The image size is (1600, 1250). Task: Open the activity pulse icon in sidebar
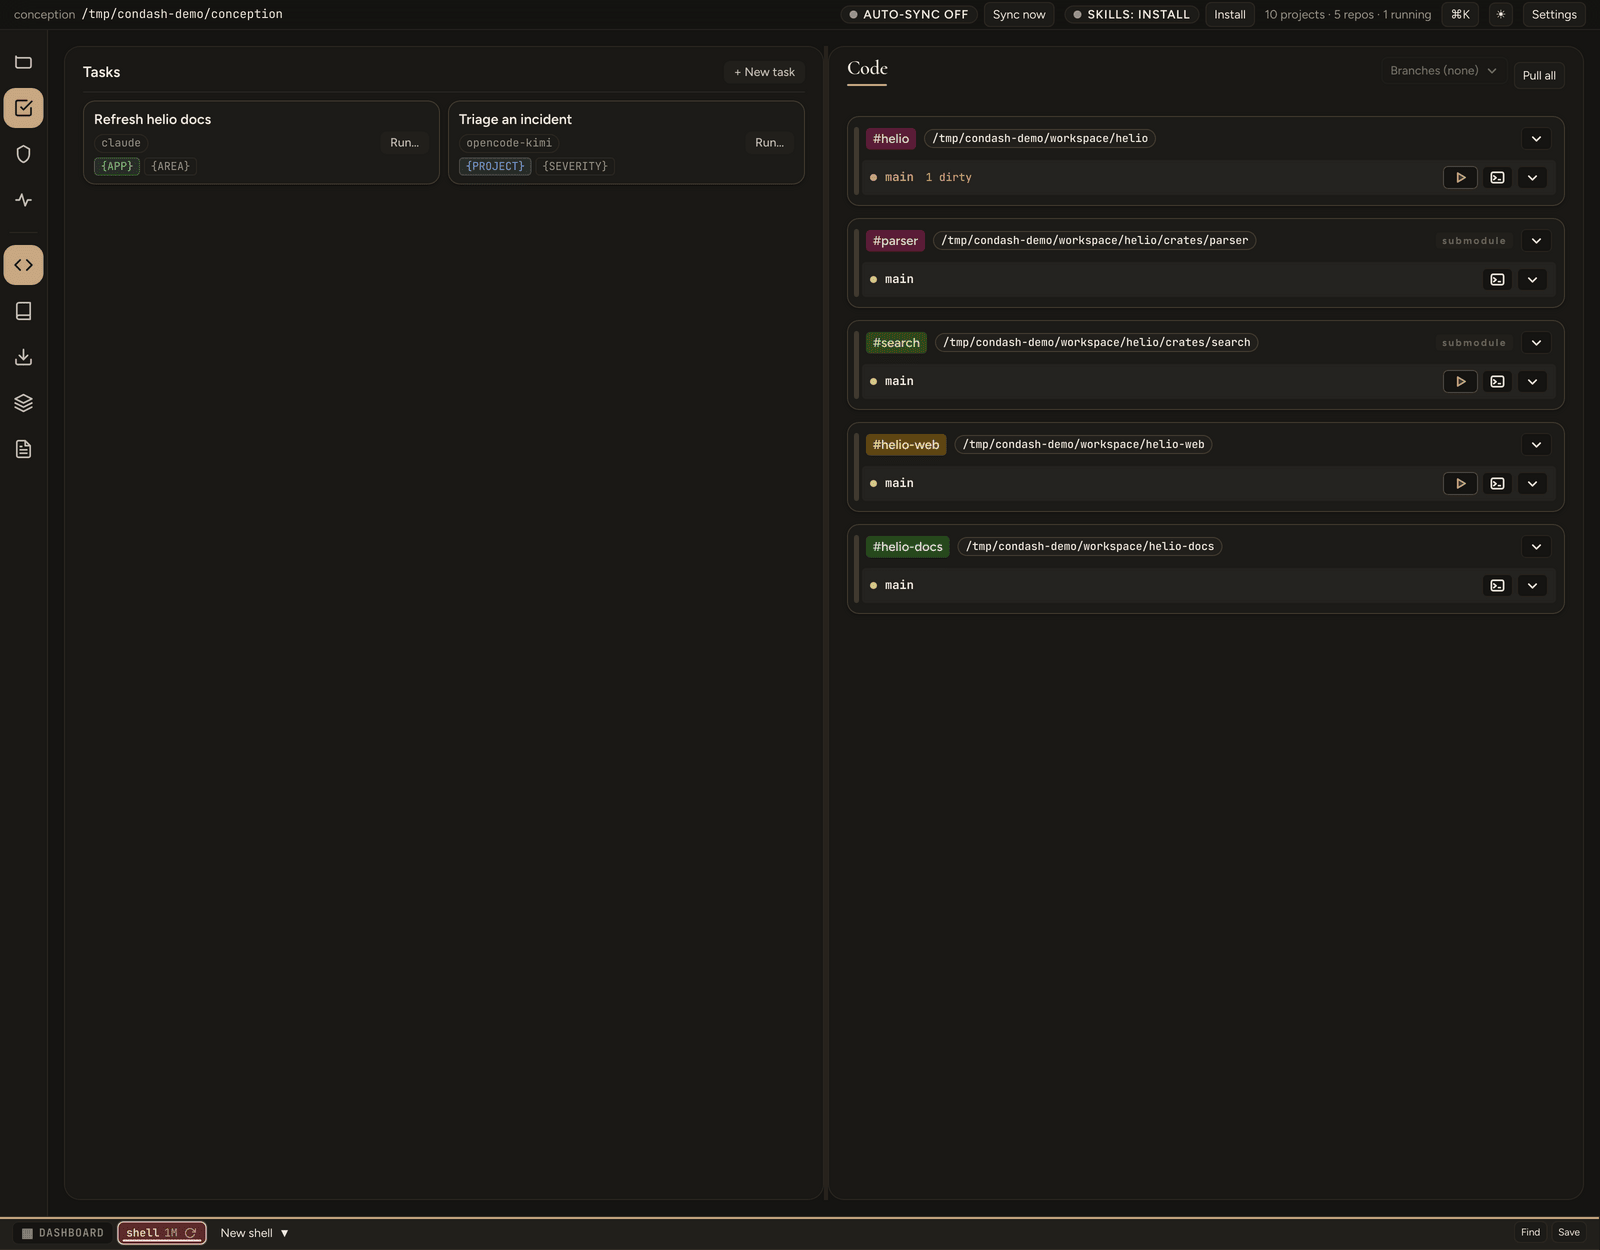pos(23,200)
